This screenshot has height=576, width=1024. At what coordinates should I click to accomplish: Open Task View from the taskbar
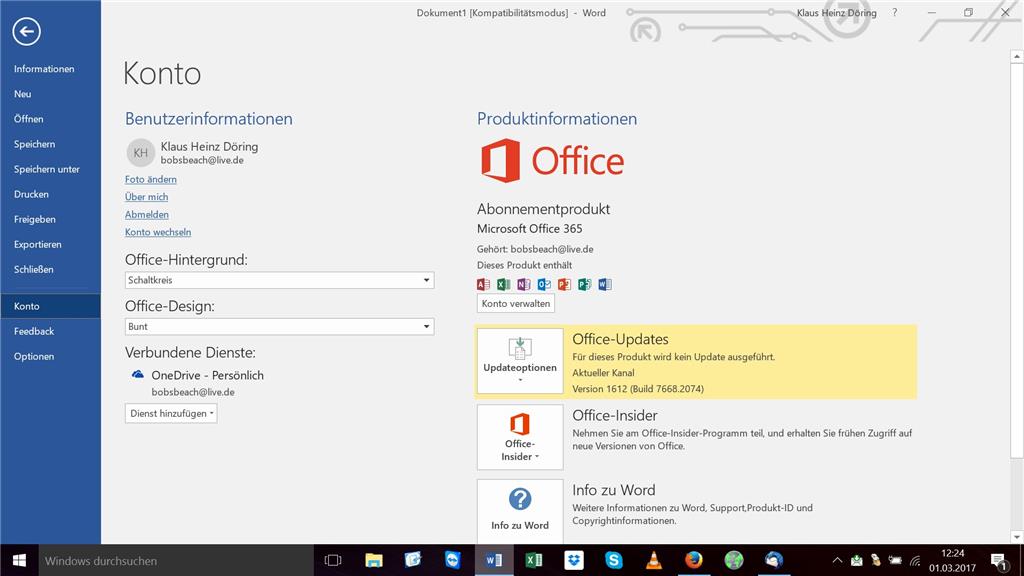click(x=333, y=560)
